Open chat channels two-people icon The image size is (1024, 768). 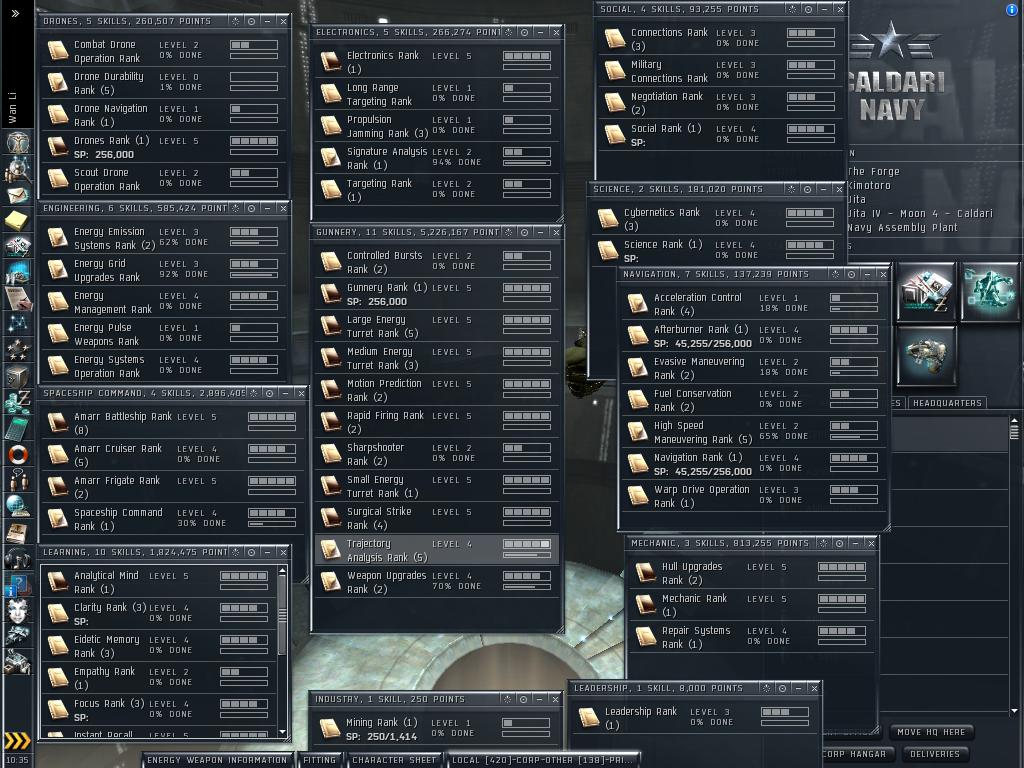point(18,479)
